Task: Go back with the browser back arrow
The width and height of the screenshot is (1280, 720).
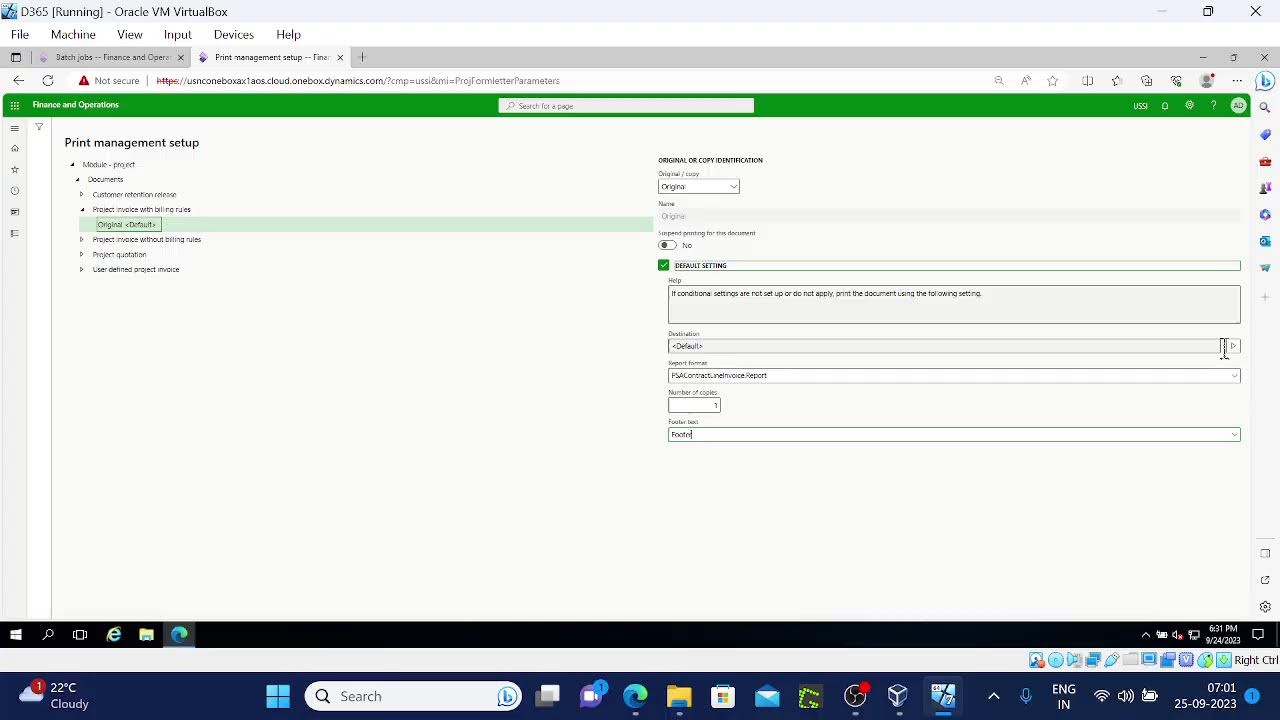Action: click(x=18, y=81)
